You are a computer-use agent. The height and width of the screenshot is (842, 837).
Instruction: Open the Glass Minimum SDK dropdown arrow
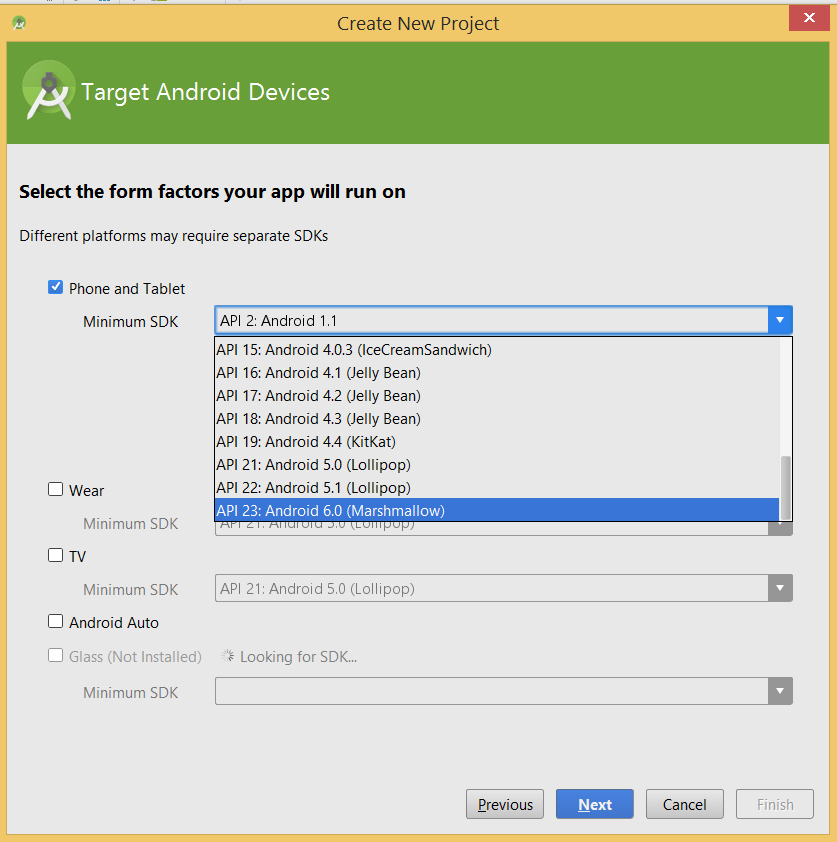pyautogui.click(x=780, y=691)
